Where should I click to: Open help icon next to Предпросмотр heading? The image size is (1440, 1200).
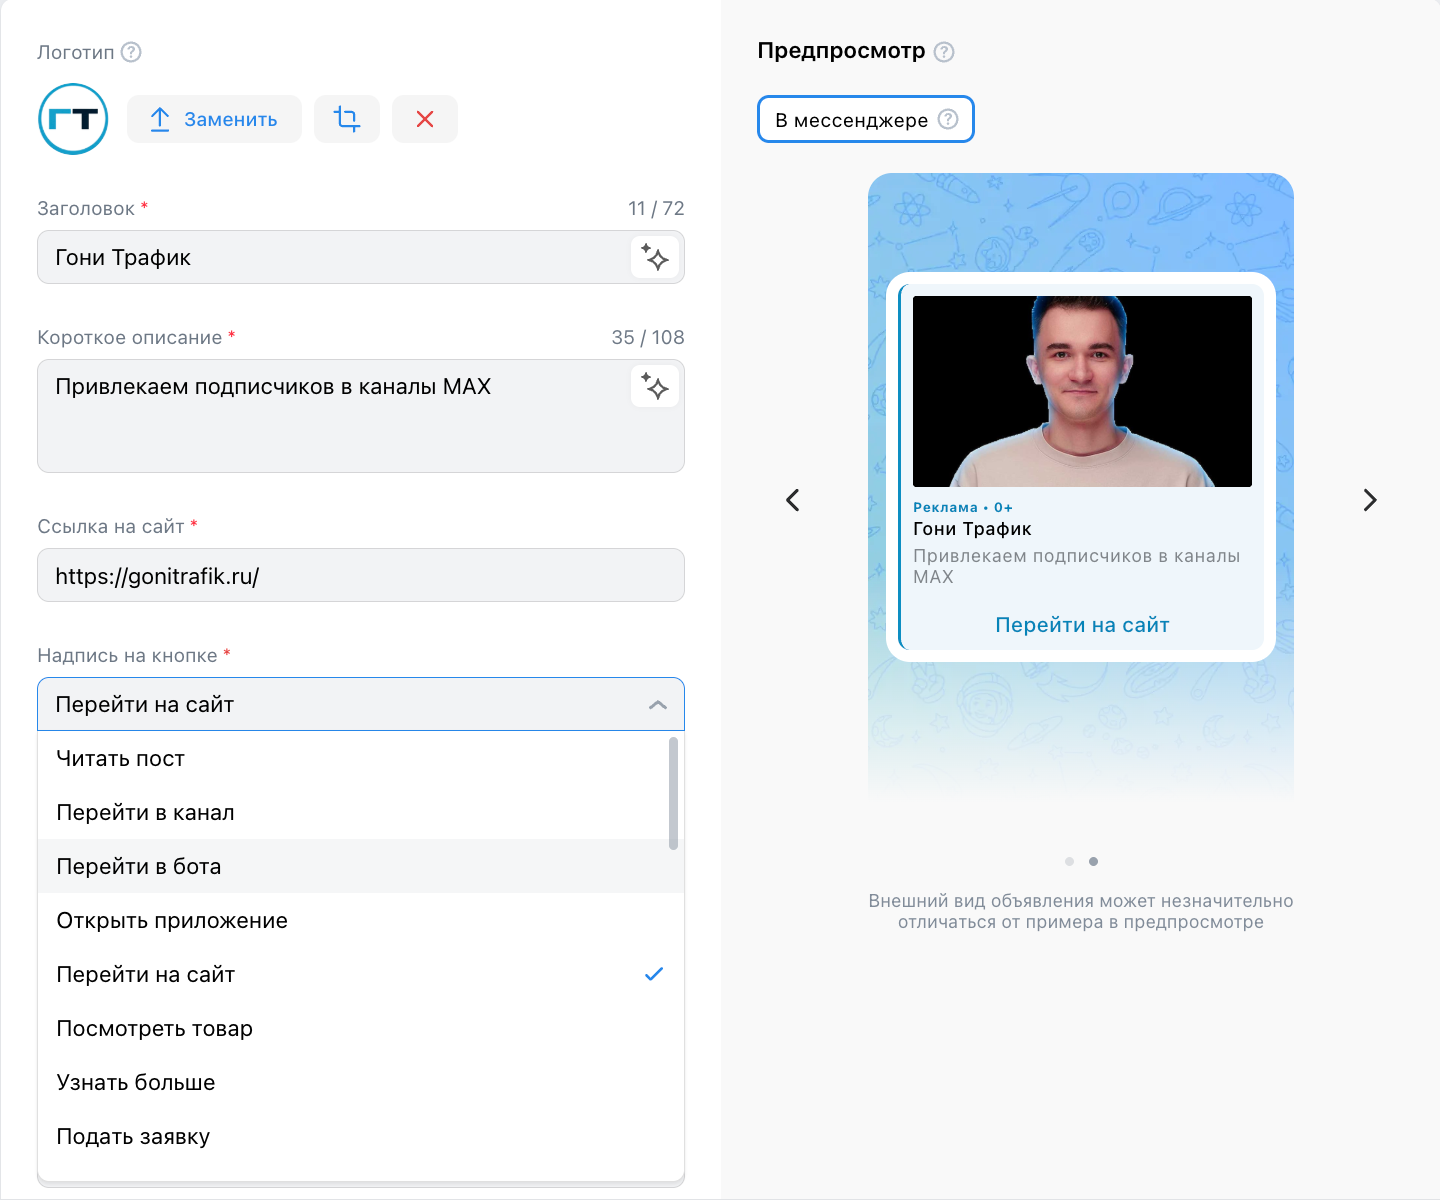(x=944, y=52)
